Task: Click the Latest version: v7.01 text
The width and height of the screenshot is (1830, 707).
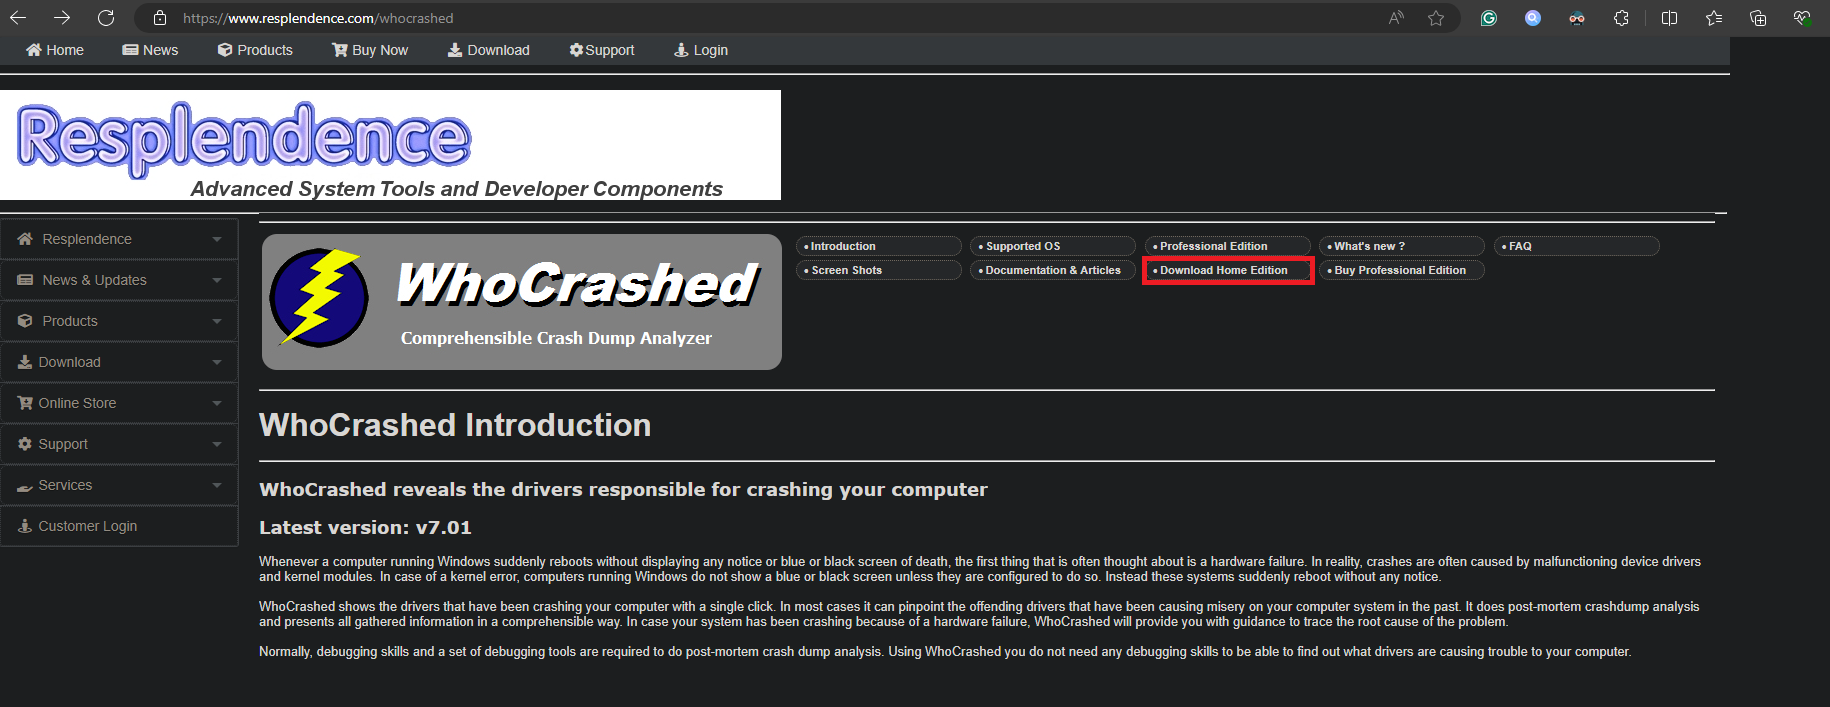Action: coord(365,528)
